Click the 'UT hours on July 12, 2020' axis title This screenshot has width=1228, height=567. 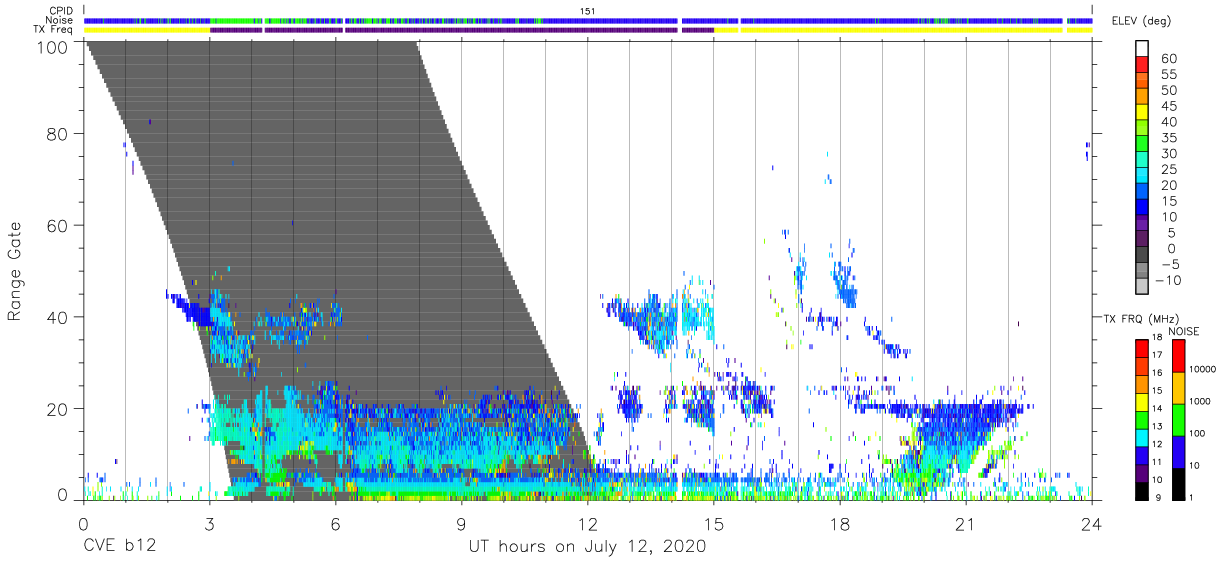pos(588,547)
